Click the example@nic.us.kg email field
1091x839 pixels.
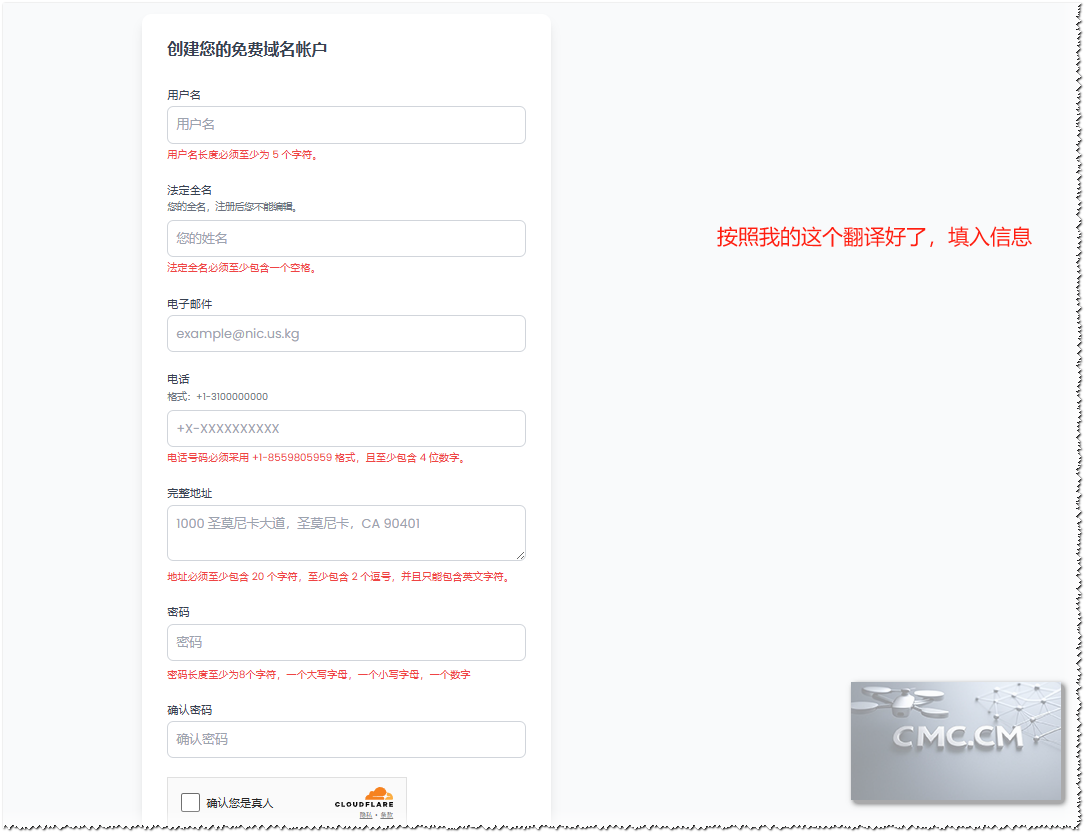[346, 333]
